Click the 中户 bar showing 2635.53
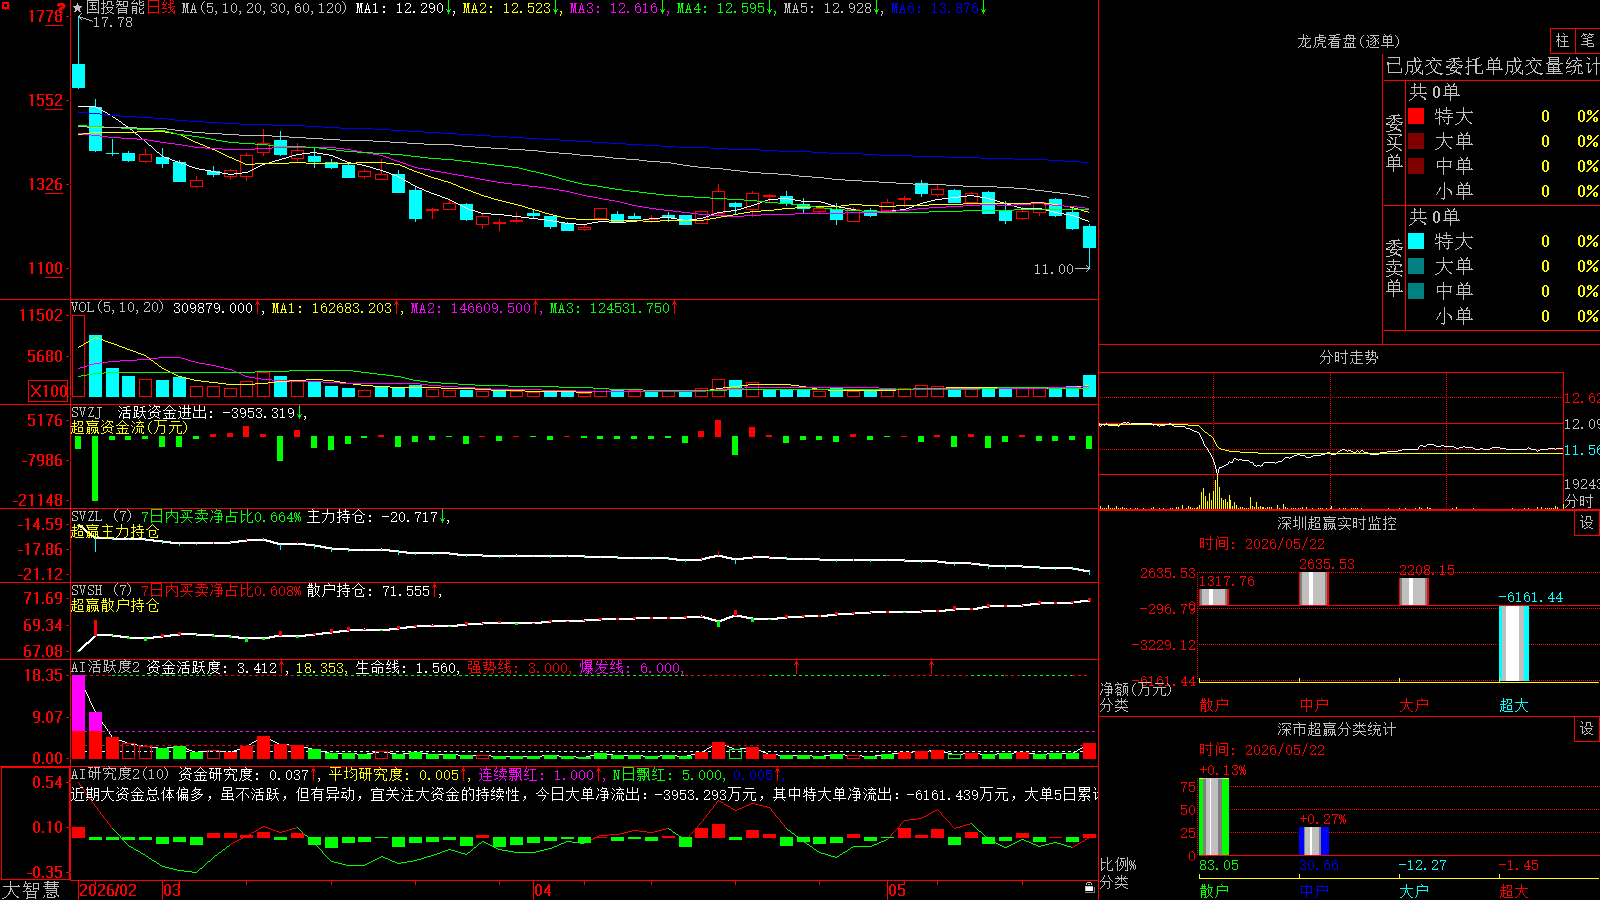The height and width of the screenshot is (900, 1600). click(x=1314, y=589)
